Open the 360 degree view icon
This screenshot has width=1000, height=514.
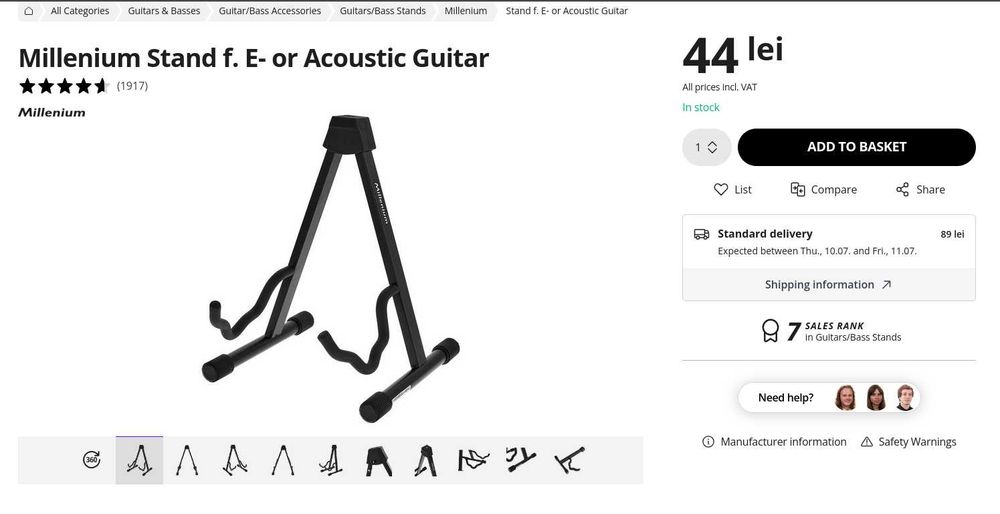coord(92,460)
